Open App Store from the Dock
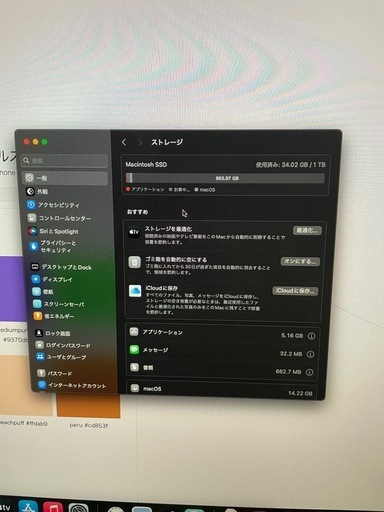This screenshot has height=512, width=384. click(28, 506)
